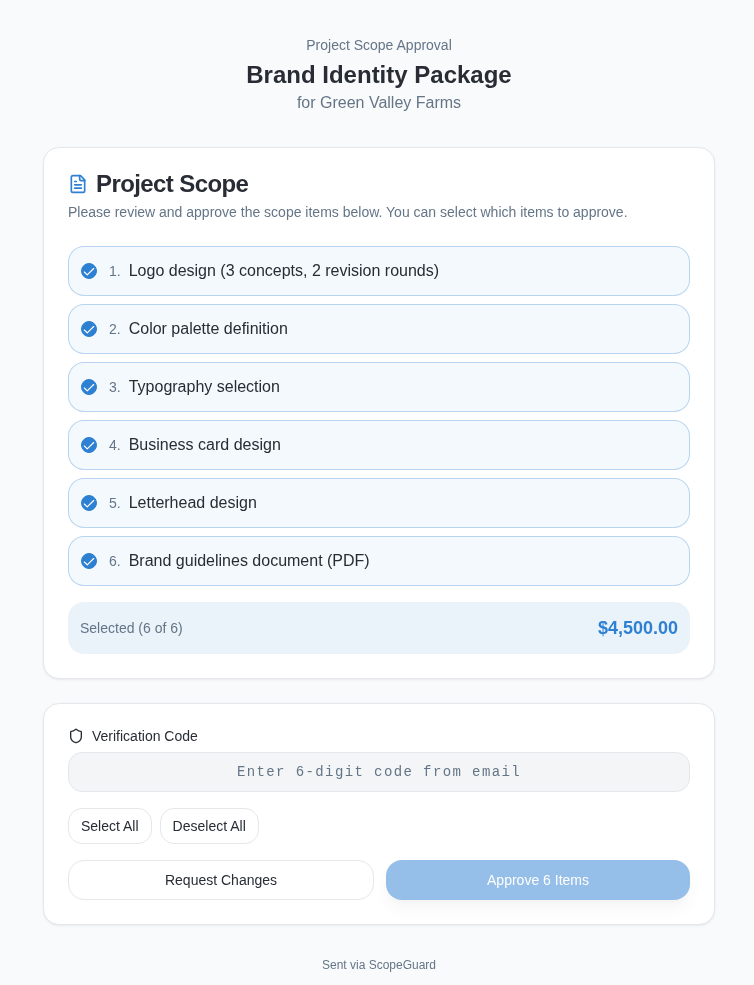The width and height of the screenshot is (754, 985).
Task: Toggle the Letterhead design checkmark
Action: coord(89,503)
